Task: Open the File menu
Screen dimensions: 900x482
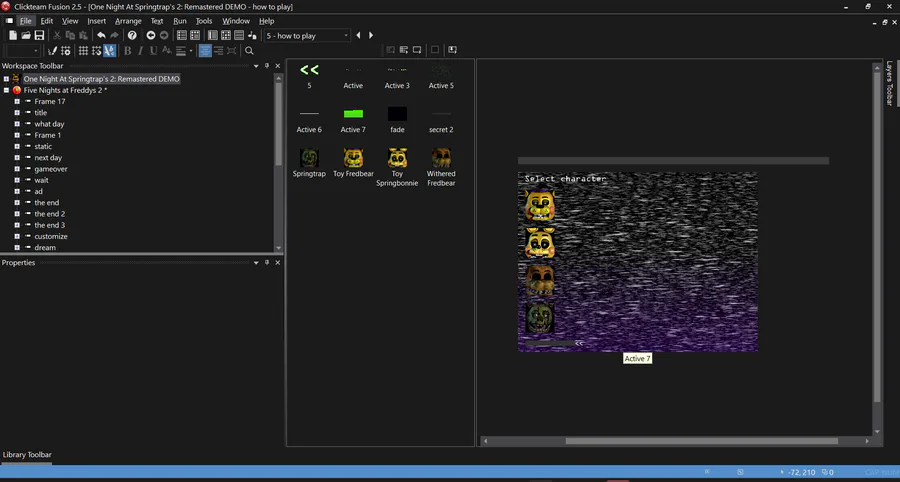Action: point(26,21)
